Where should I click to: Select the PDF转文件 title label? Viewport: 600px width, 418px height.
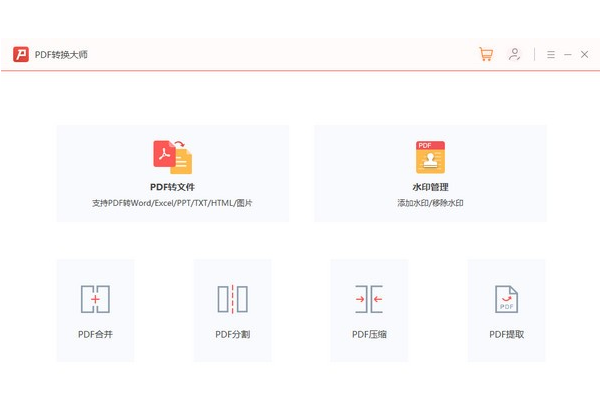tap(173, 187)
